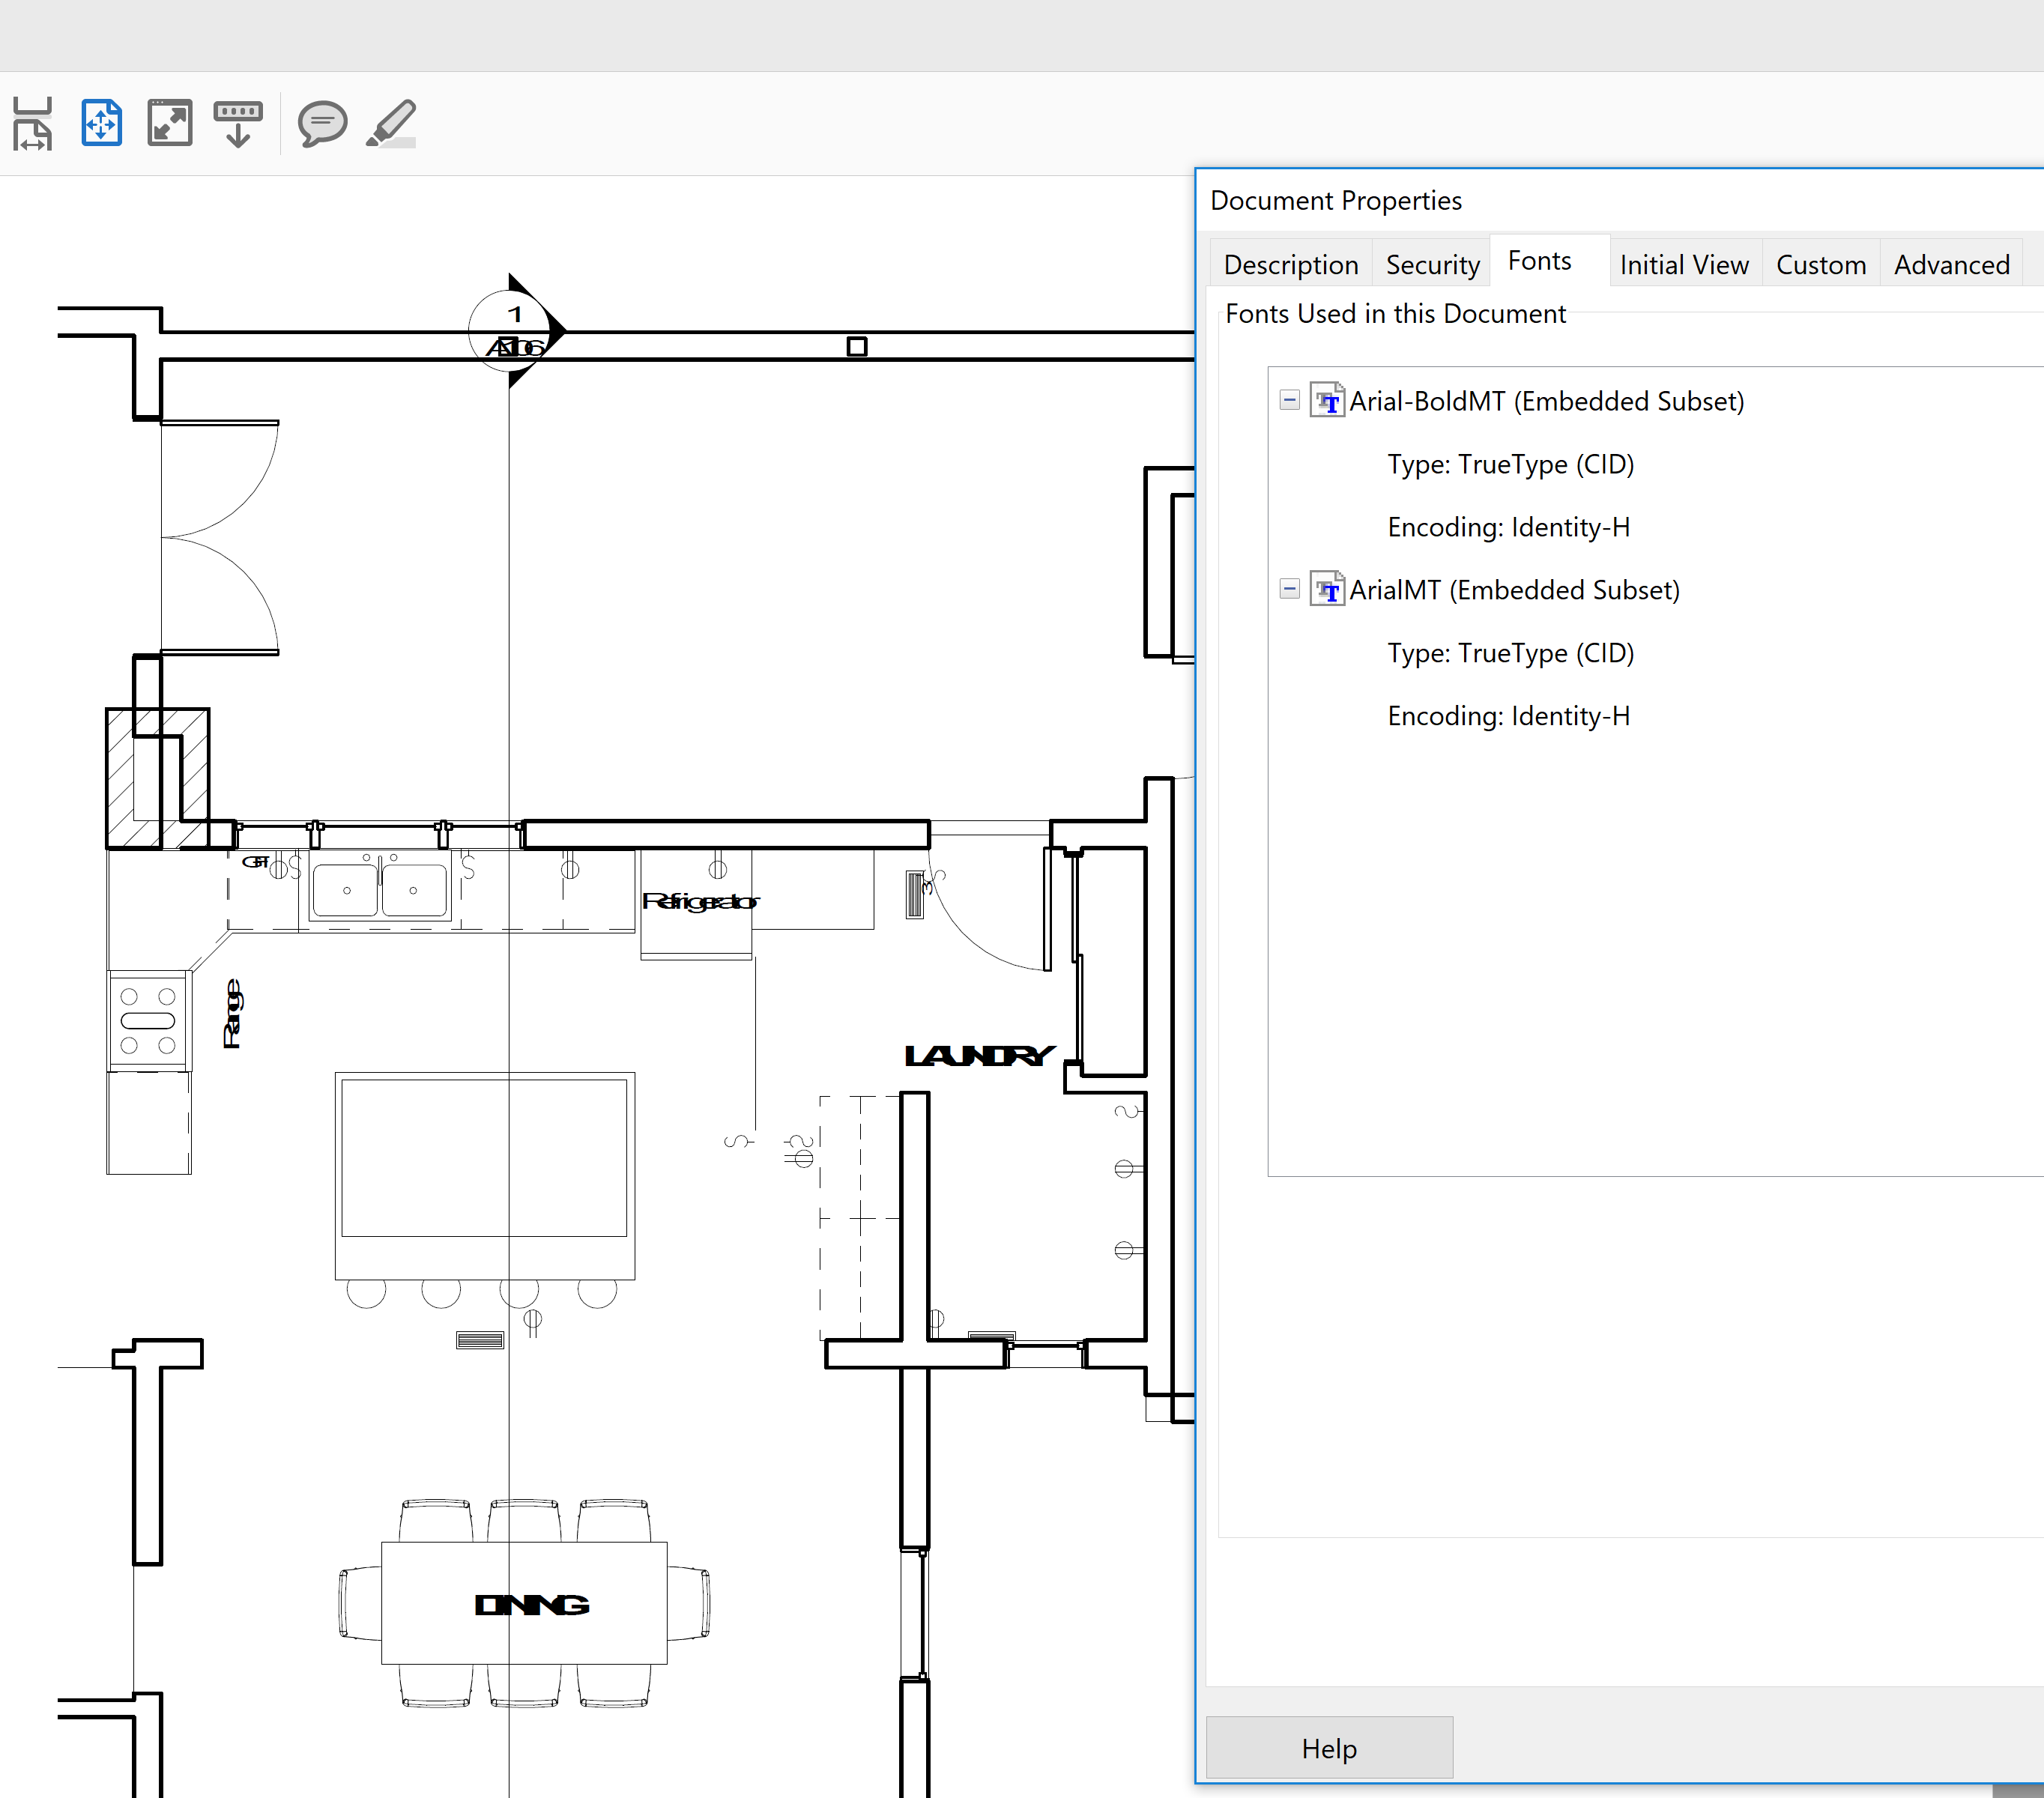Viewport: 2044px width, 1798px height.
Task: Open full screen view via resize icon
Action: click(x=169, y=122)
